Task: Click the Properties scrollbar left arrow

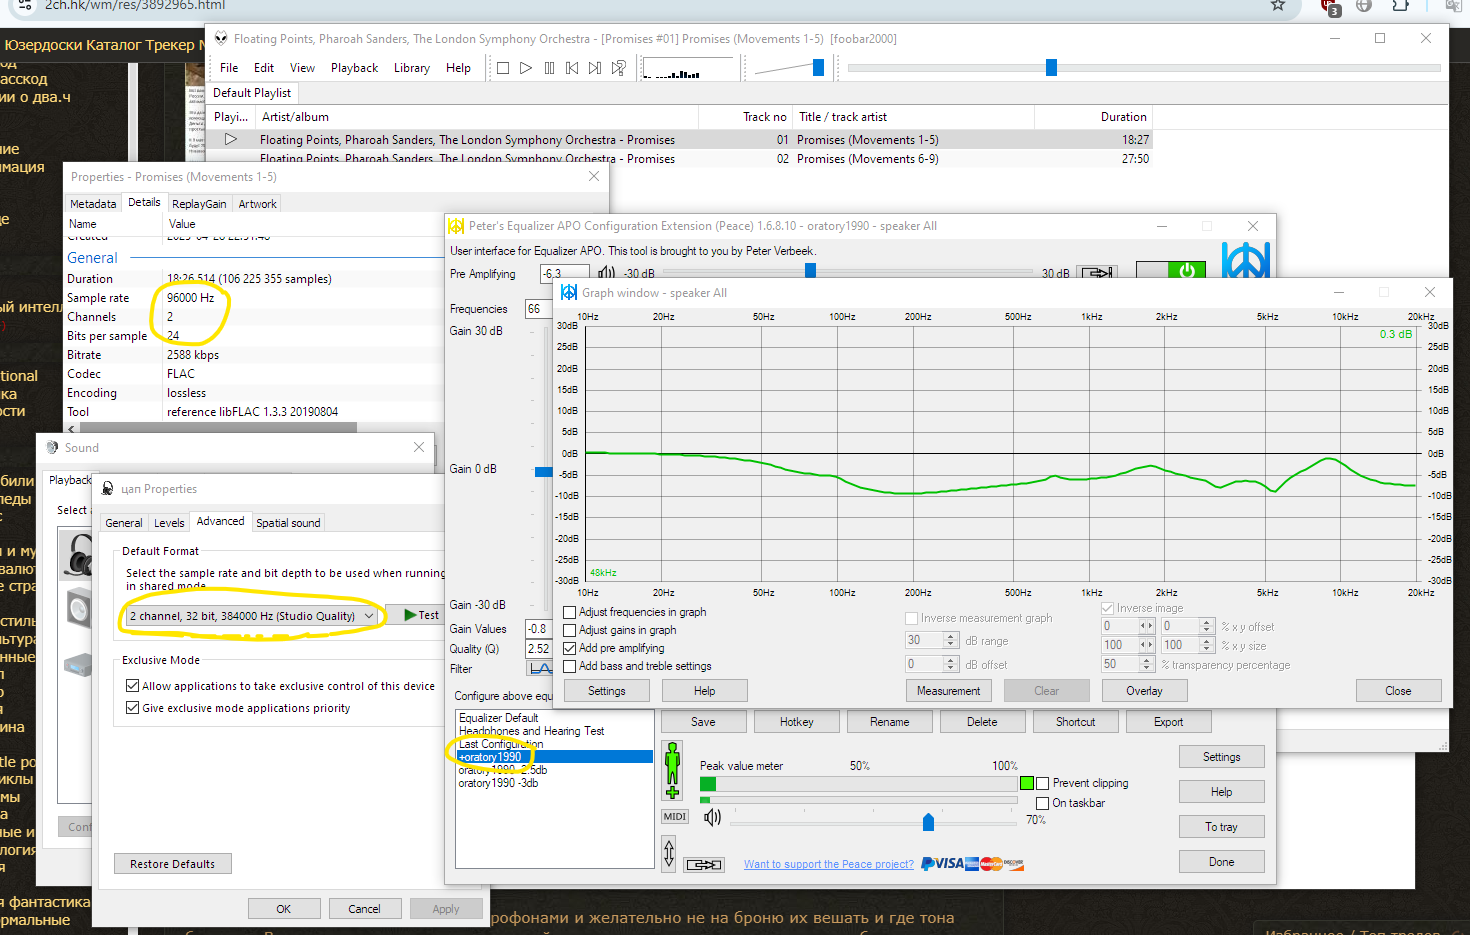Action: 71,428
